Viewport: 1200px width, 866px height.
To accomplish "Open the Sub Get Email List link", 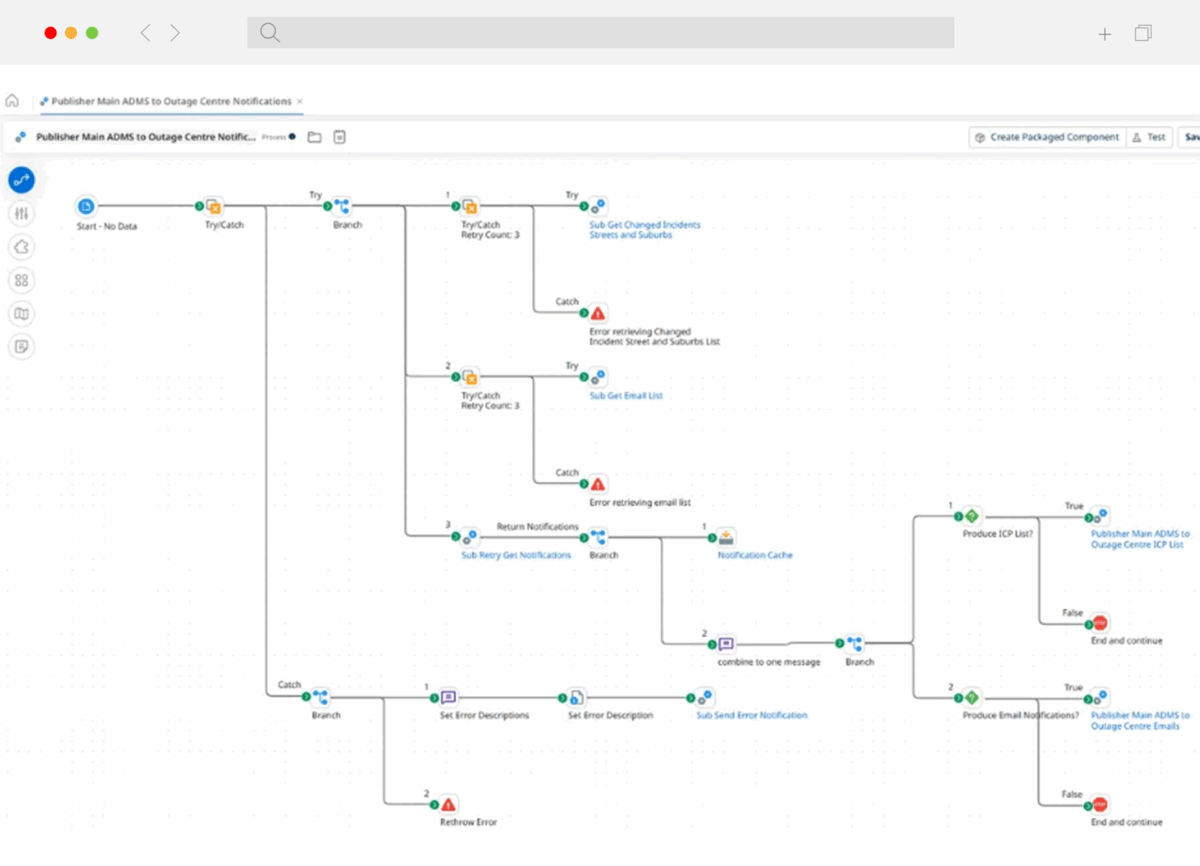I will pyautogui.click(x=625, y=396).
